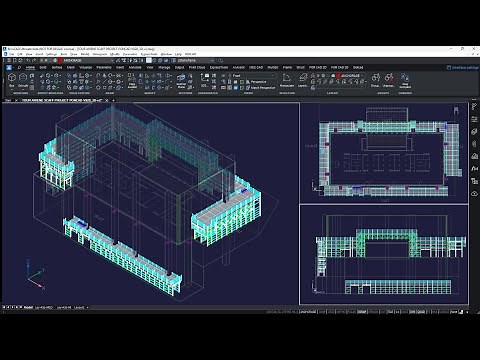Activate the Section Plane tool

(x=181, y=80)
